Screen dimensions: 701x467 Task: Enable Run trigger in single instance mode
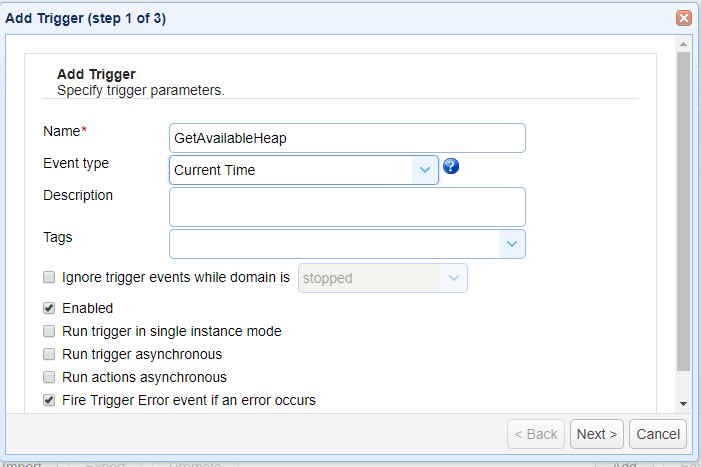click(49, 331)
